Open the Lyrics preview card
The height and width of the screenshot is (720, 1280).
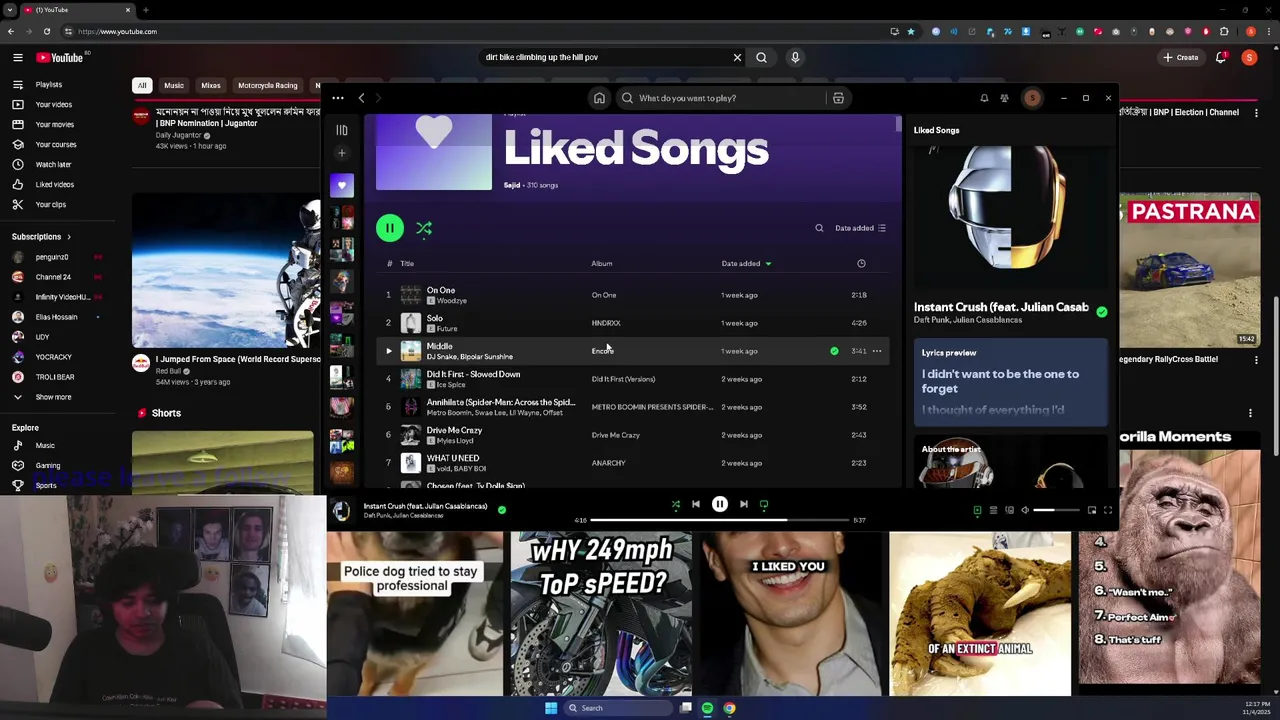1010,383
